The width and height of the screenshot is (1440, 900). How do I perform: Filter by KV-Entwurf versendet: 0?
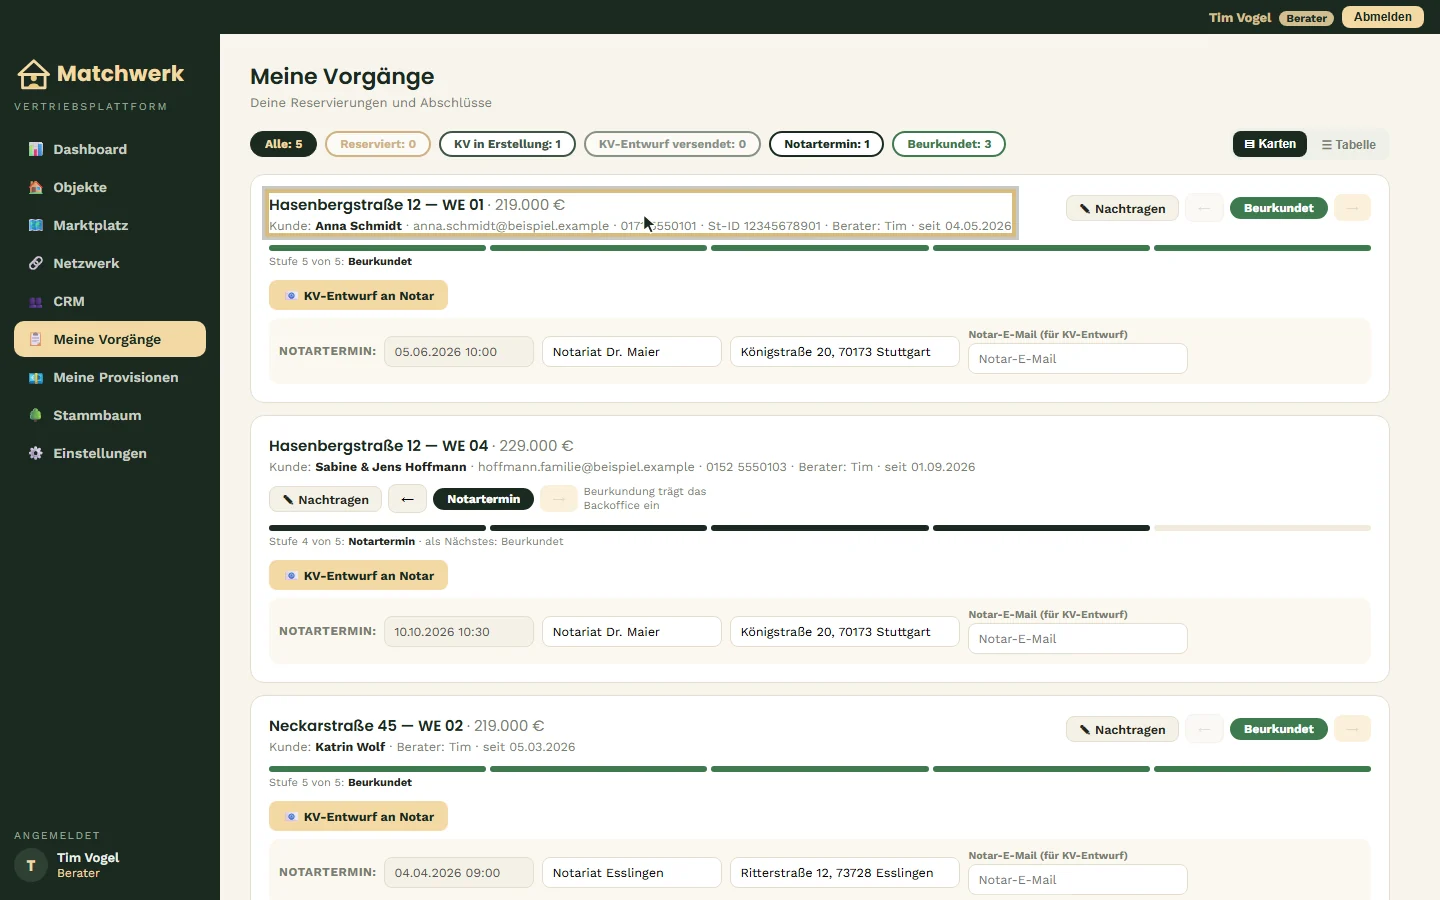(x=672, y=144)
